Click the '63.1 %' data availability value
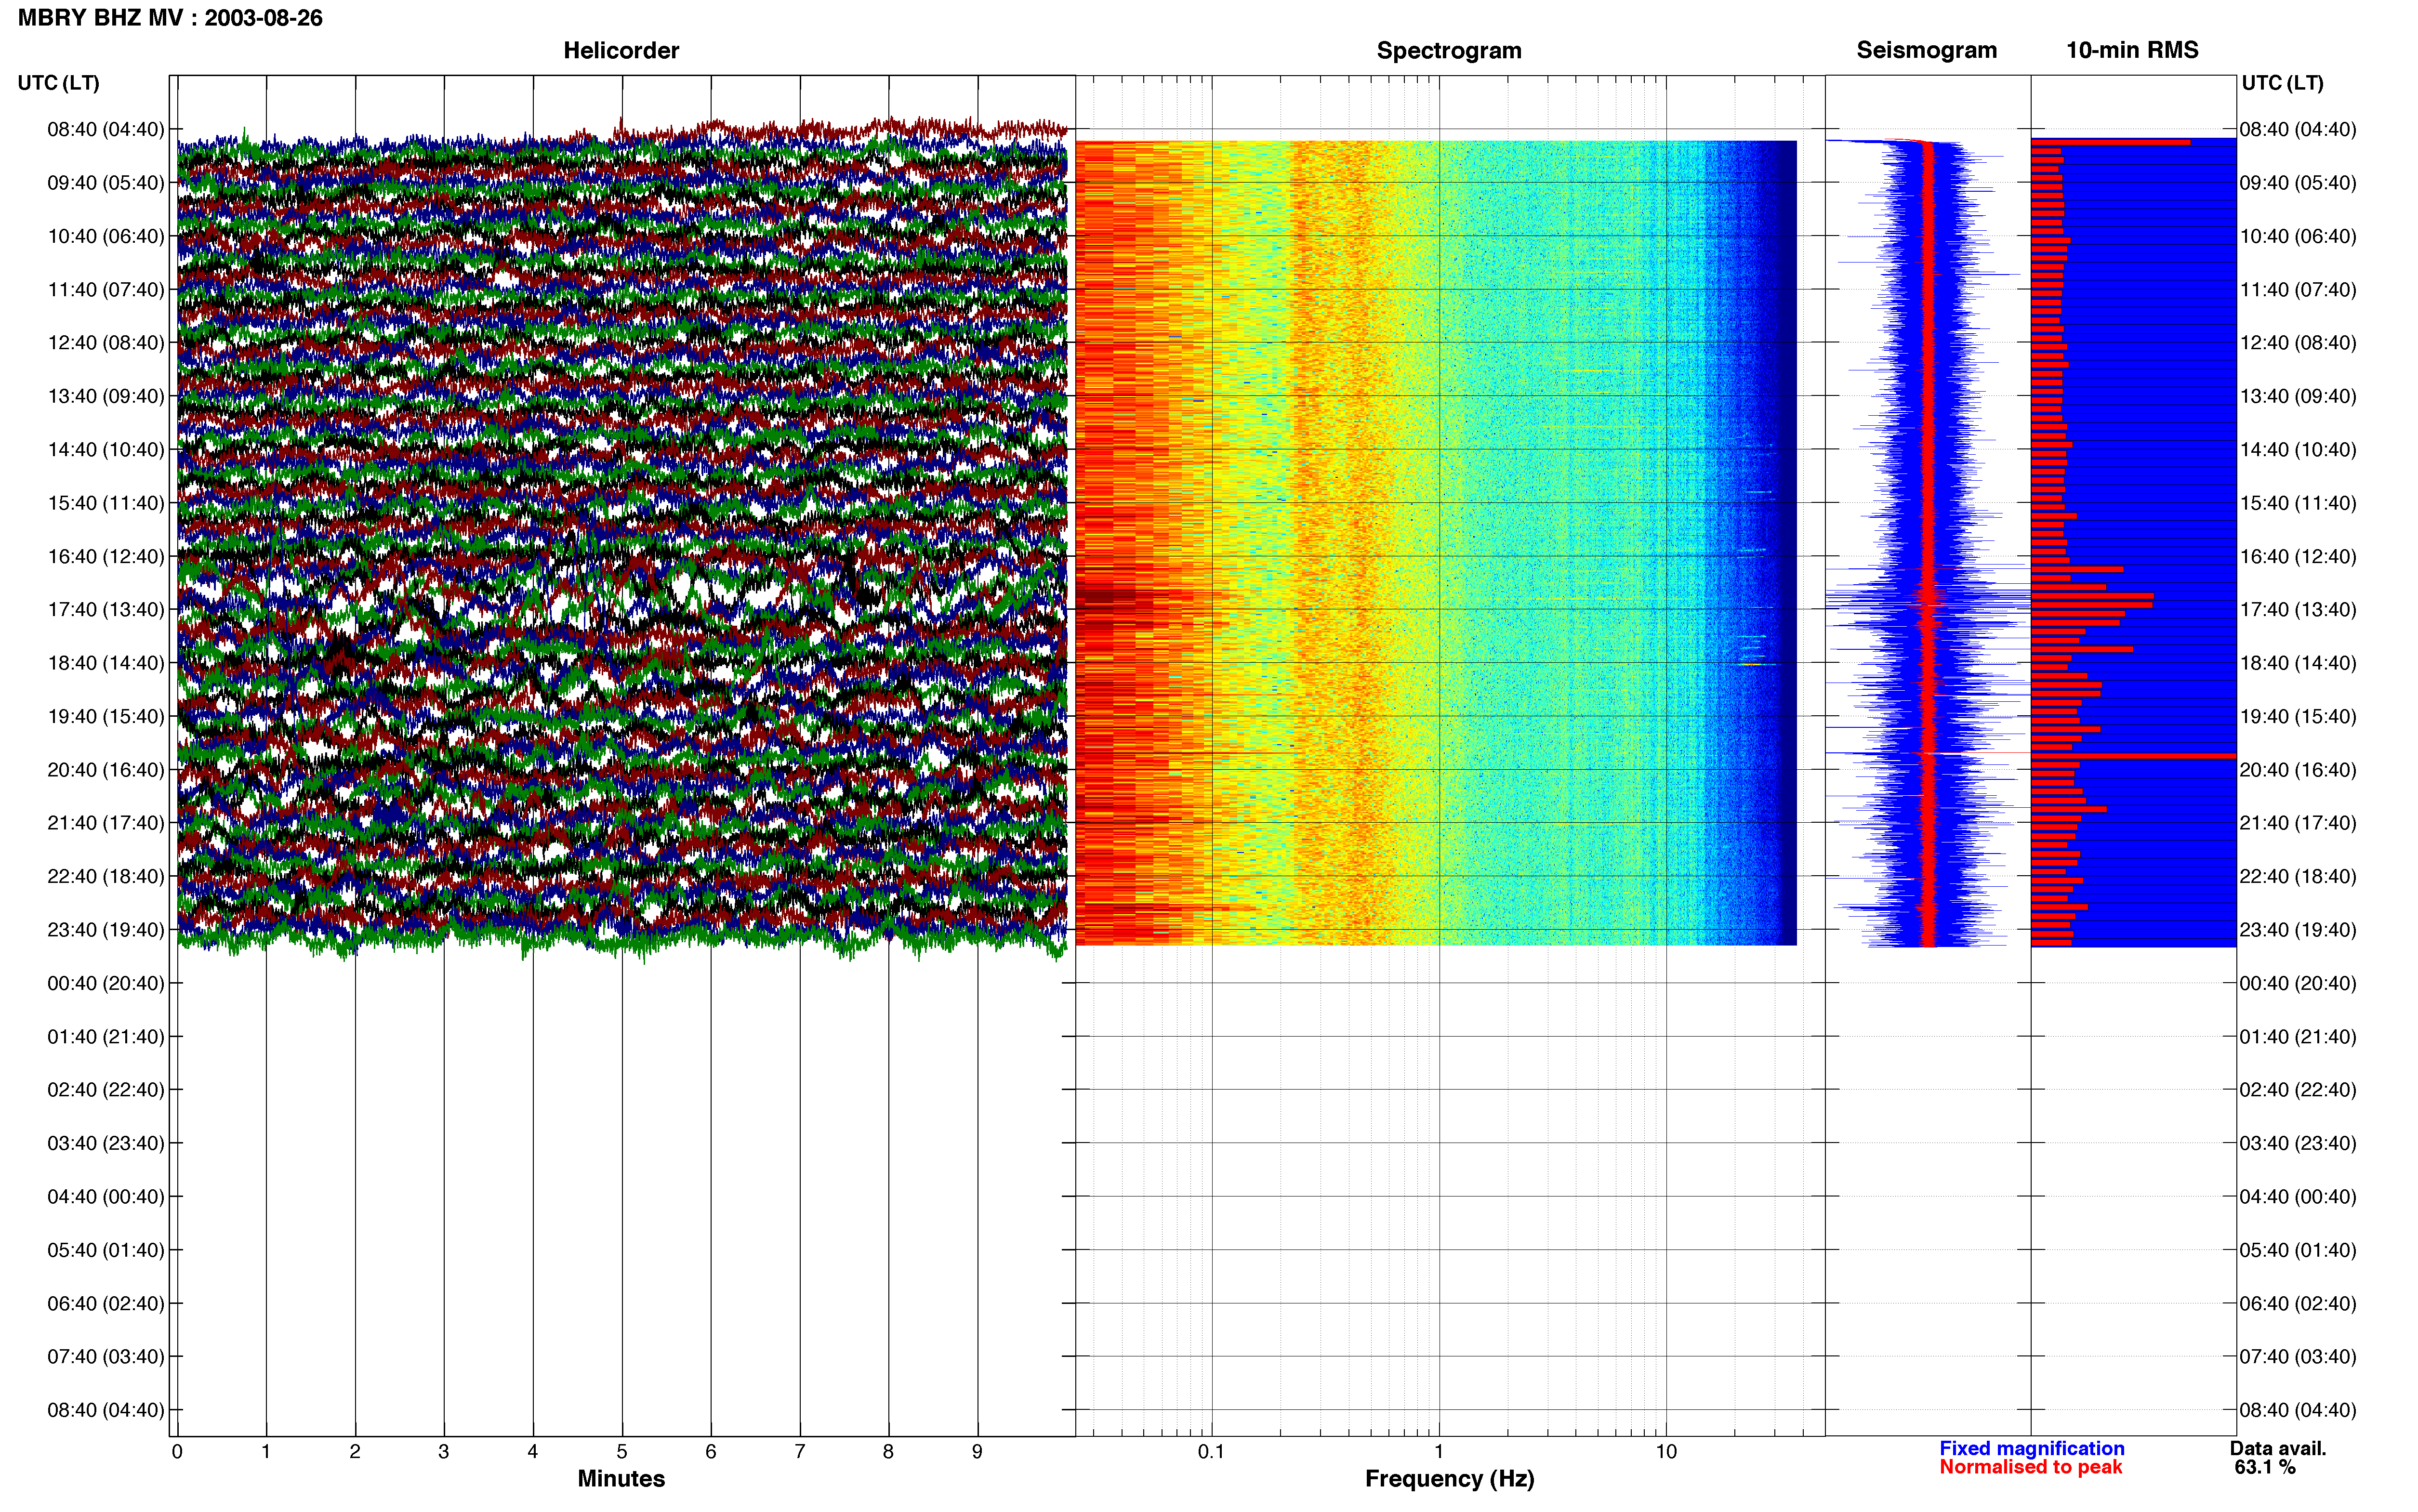Image resolution: width=2418 pixels, height=1512 pixels. [x=2265, y=1467]
